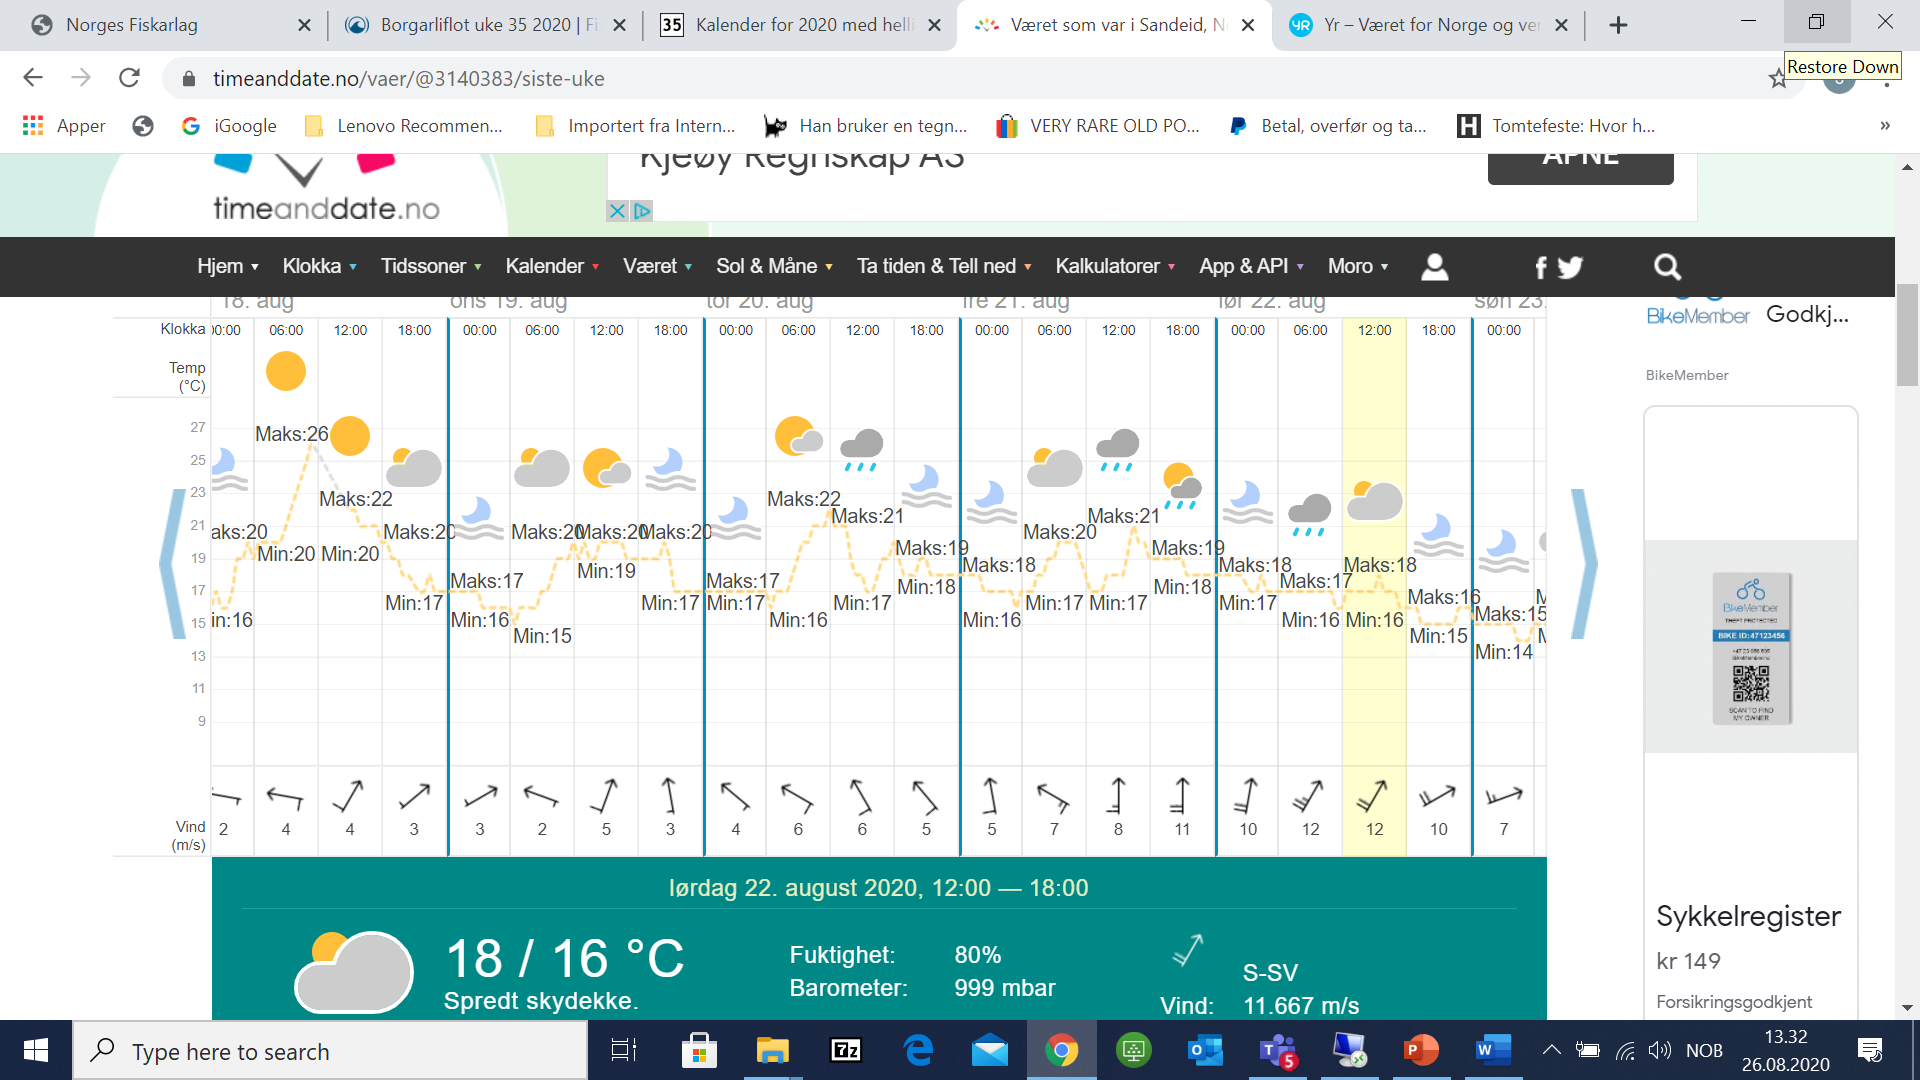This screenshot has height=1080, width=1920.
Task: Open the Windows Start menu
Action: [36, 1050]
